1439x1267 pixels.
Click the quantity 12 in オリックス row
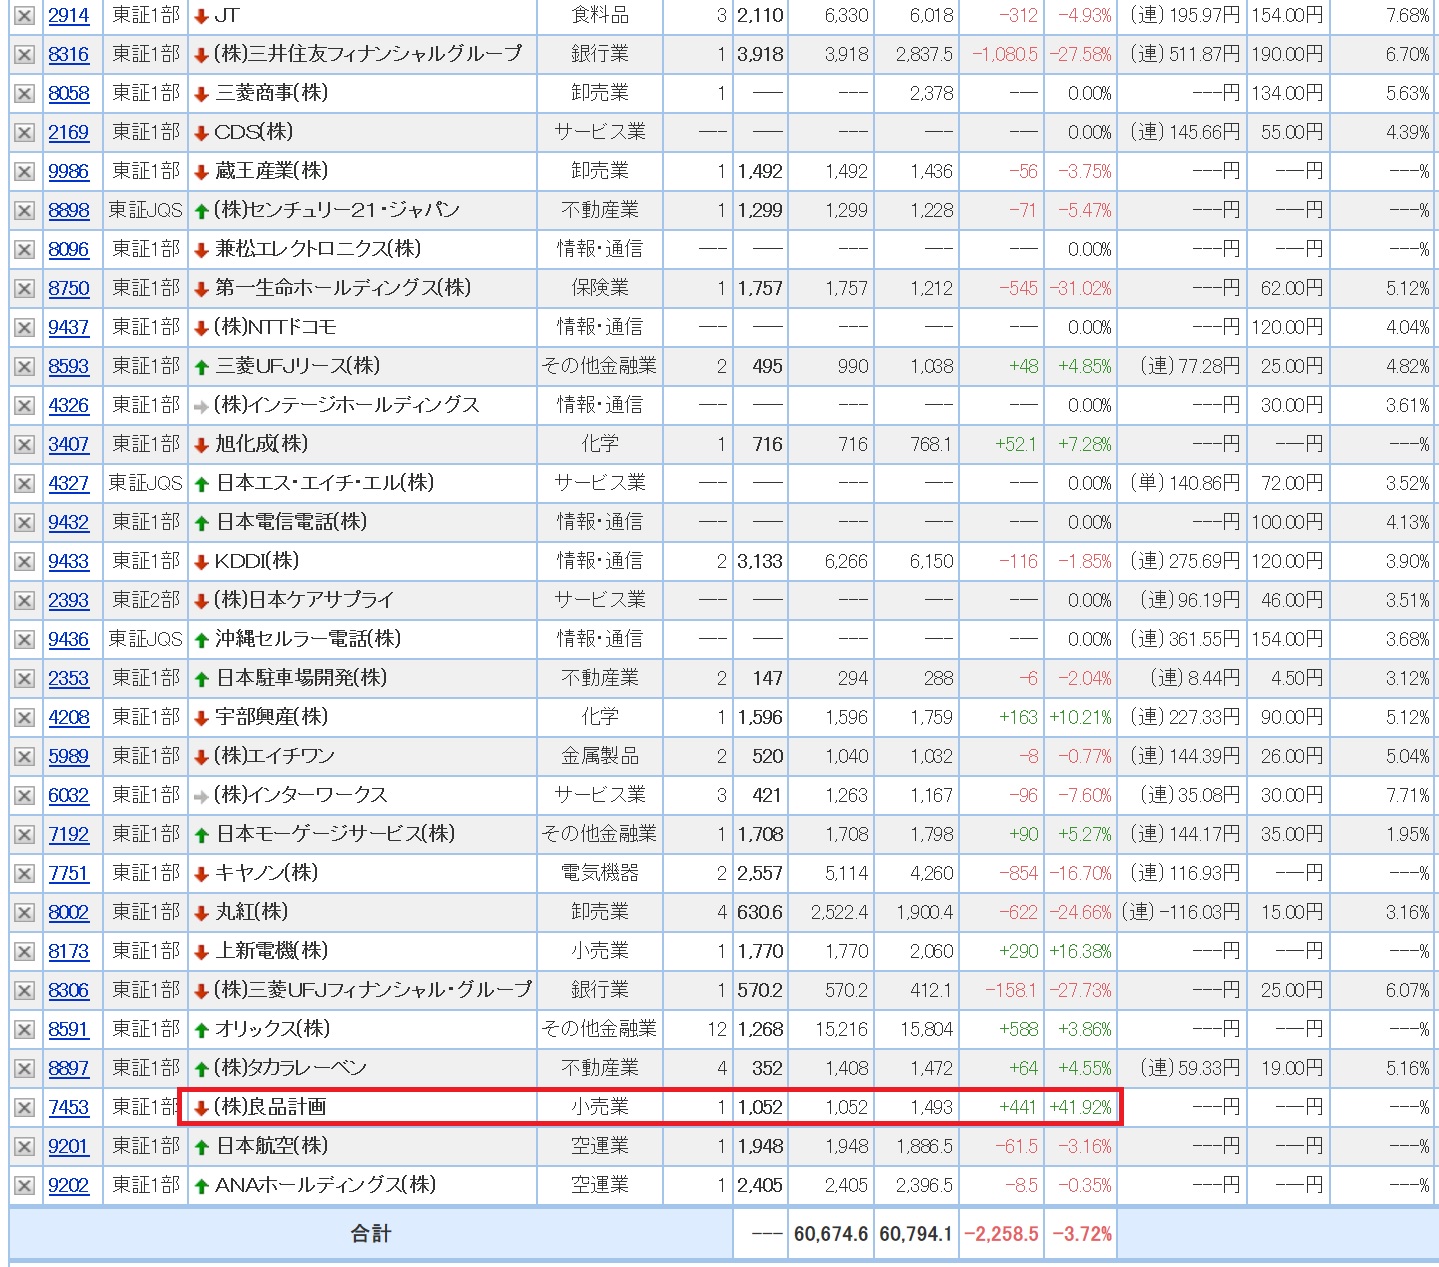(x=717, y=1030)
